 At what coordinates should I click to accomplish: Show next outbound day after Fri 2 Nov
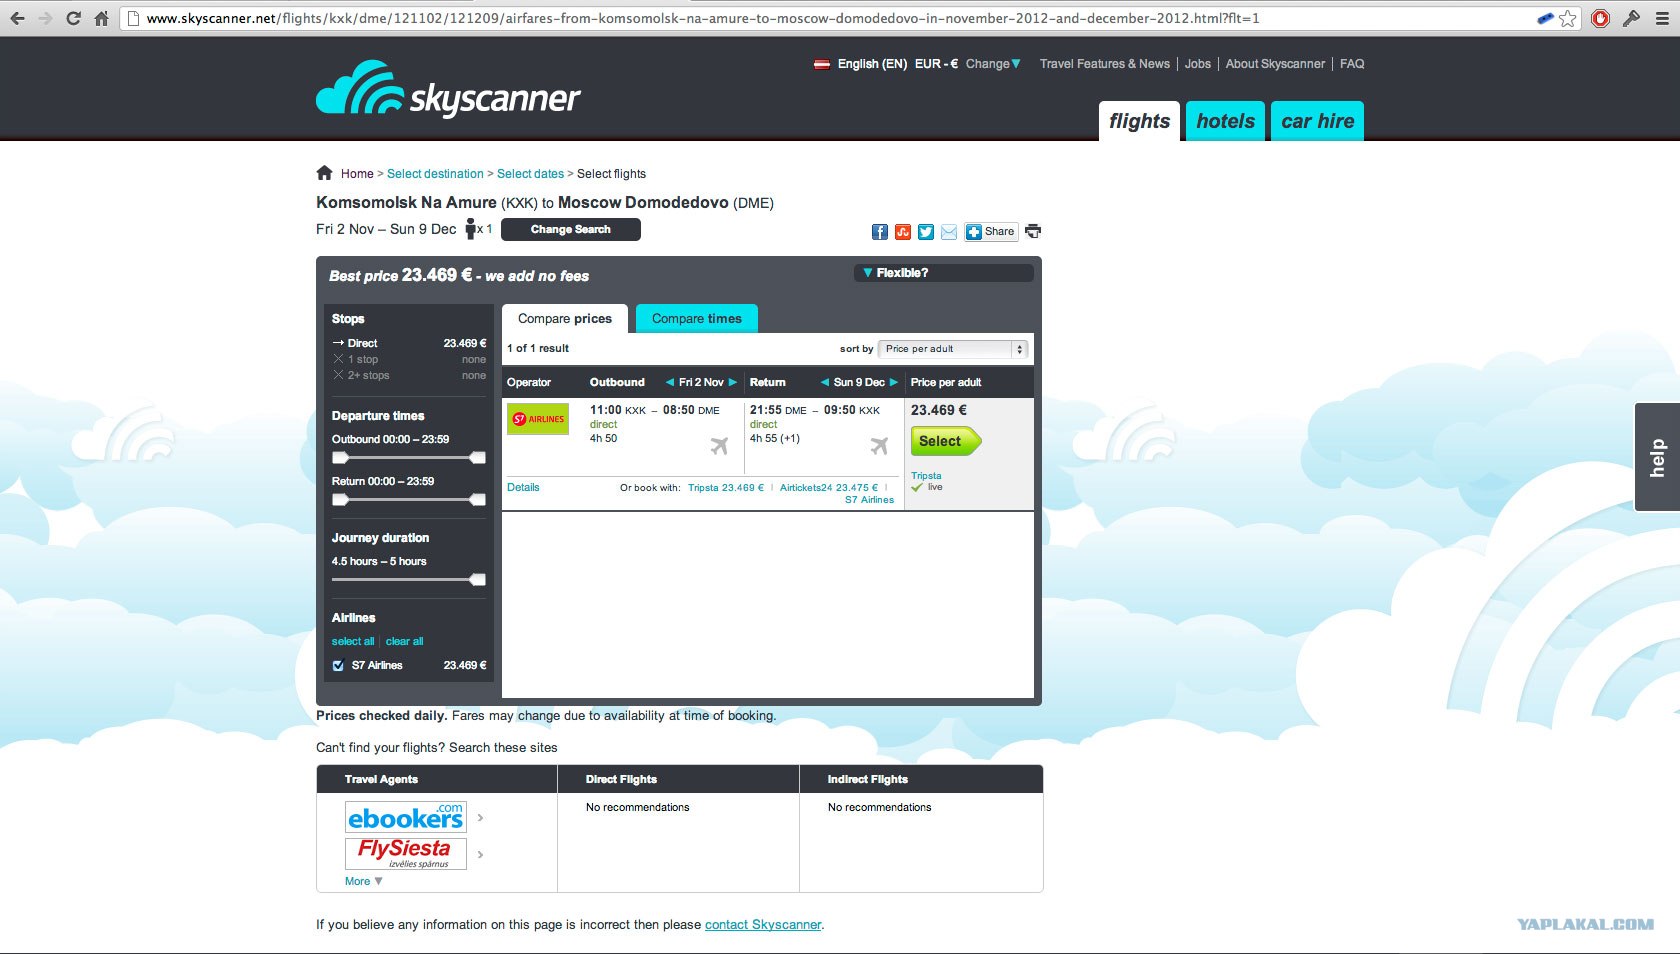(x=733, y=382)
